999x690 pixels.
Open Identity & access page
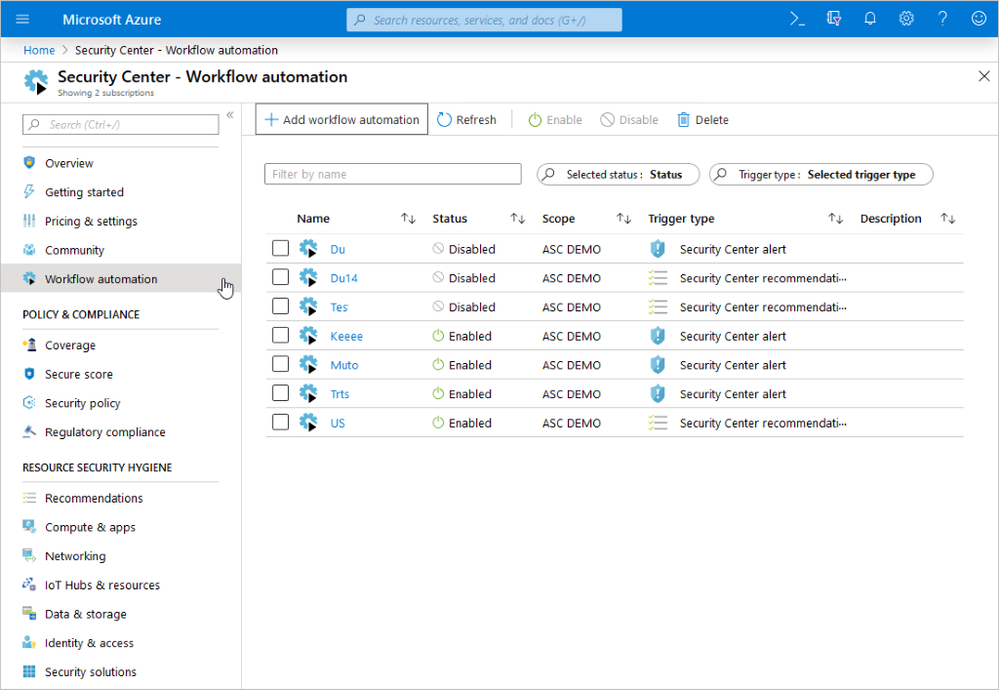pos(89,643)
